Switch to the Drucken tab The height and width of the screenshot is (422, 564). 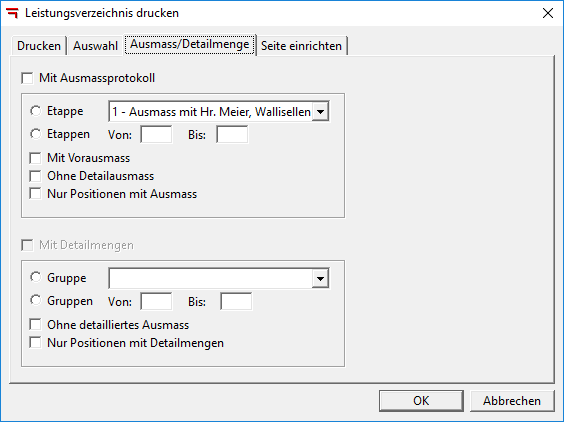39,46
